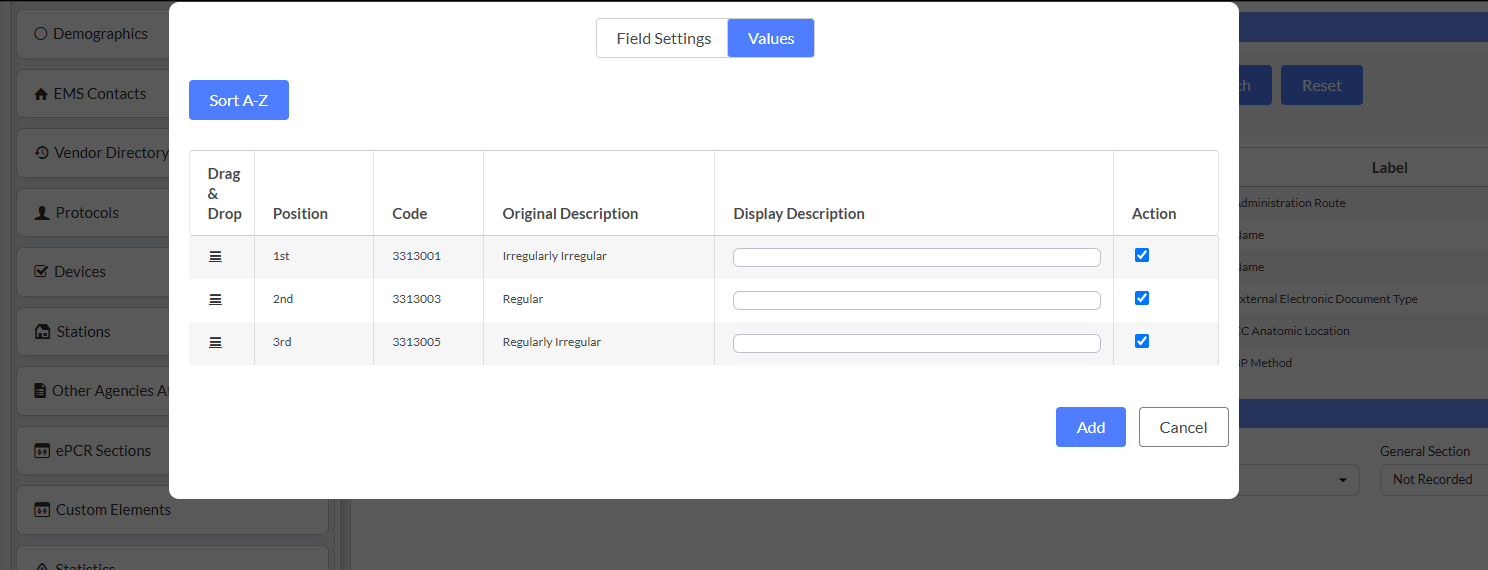The image size is (1488, 570).
Task: Click the Devices checkmark icon
Action: pyautogui.click(x=41, y=272)
